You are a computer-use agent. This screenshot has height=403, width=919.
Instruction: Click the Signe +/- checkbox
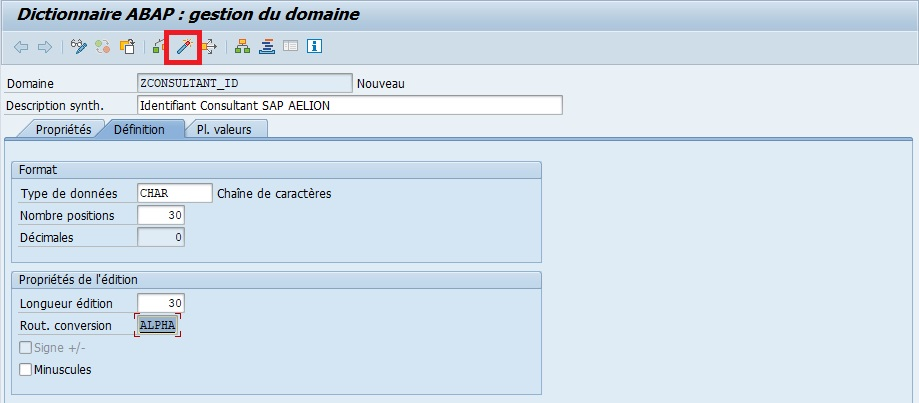pyautogui.click(x=26, y=348)
